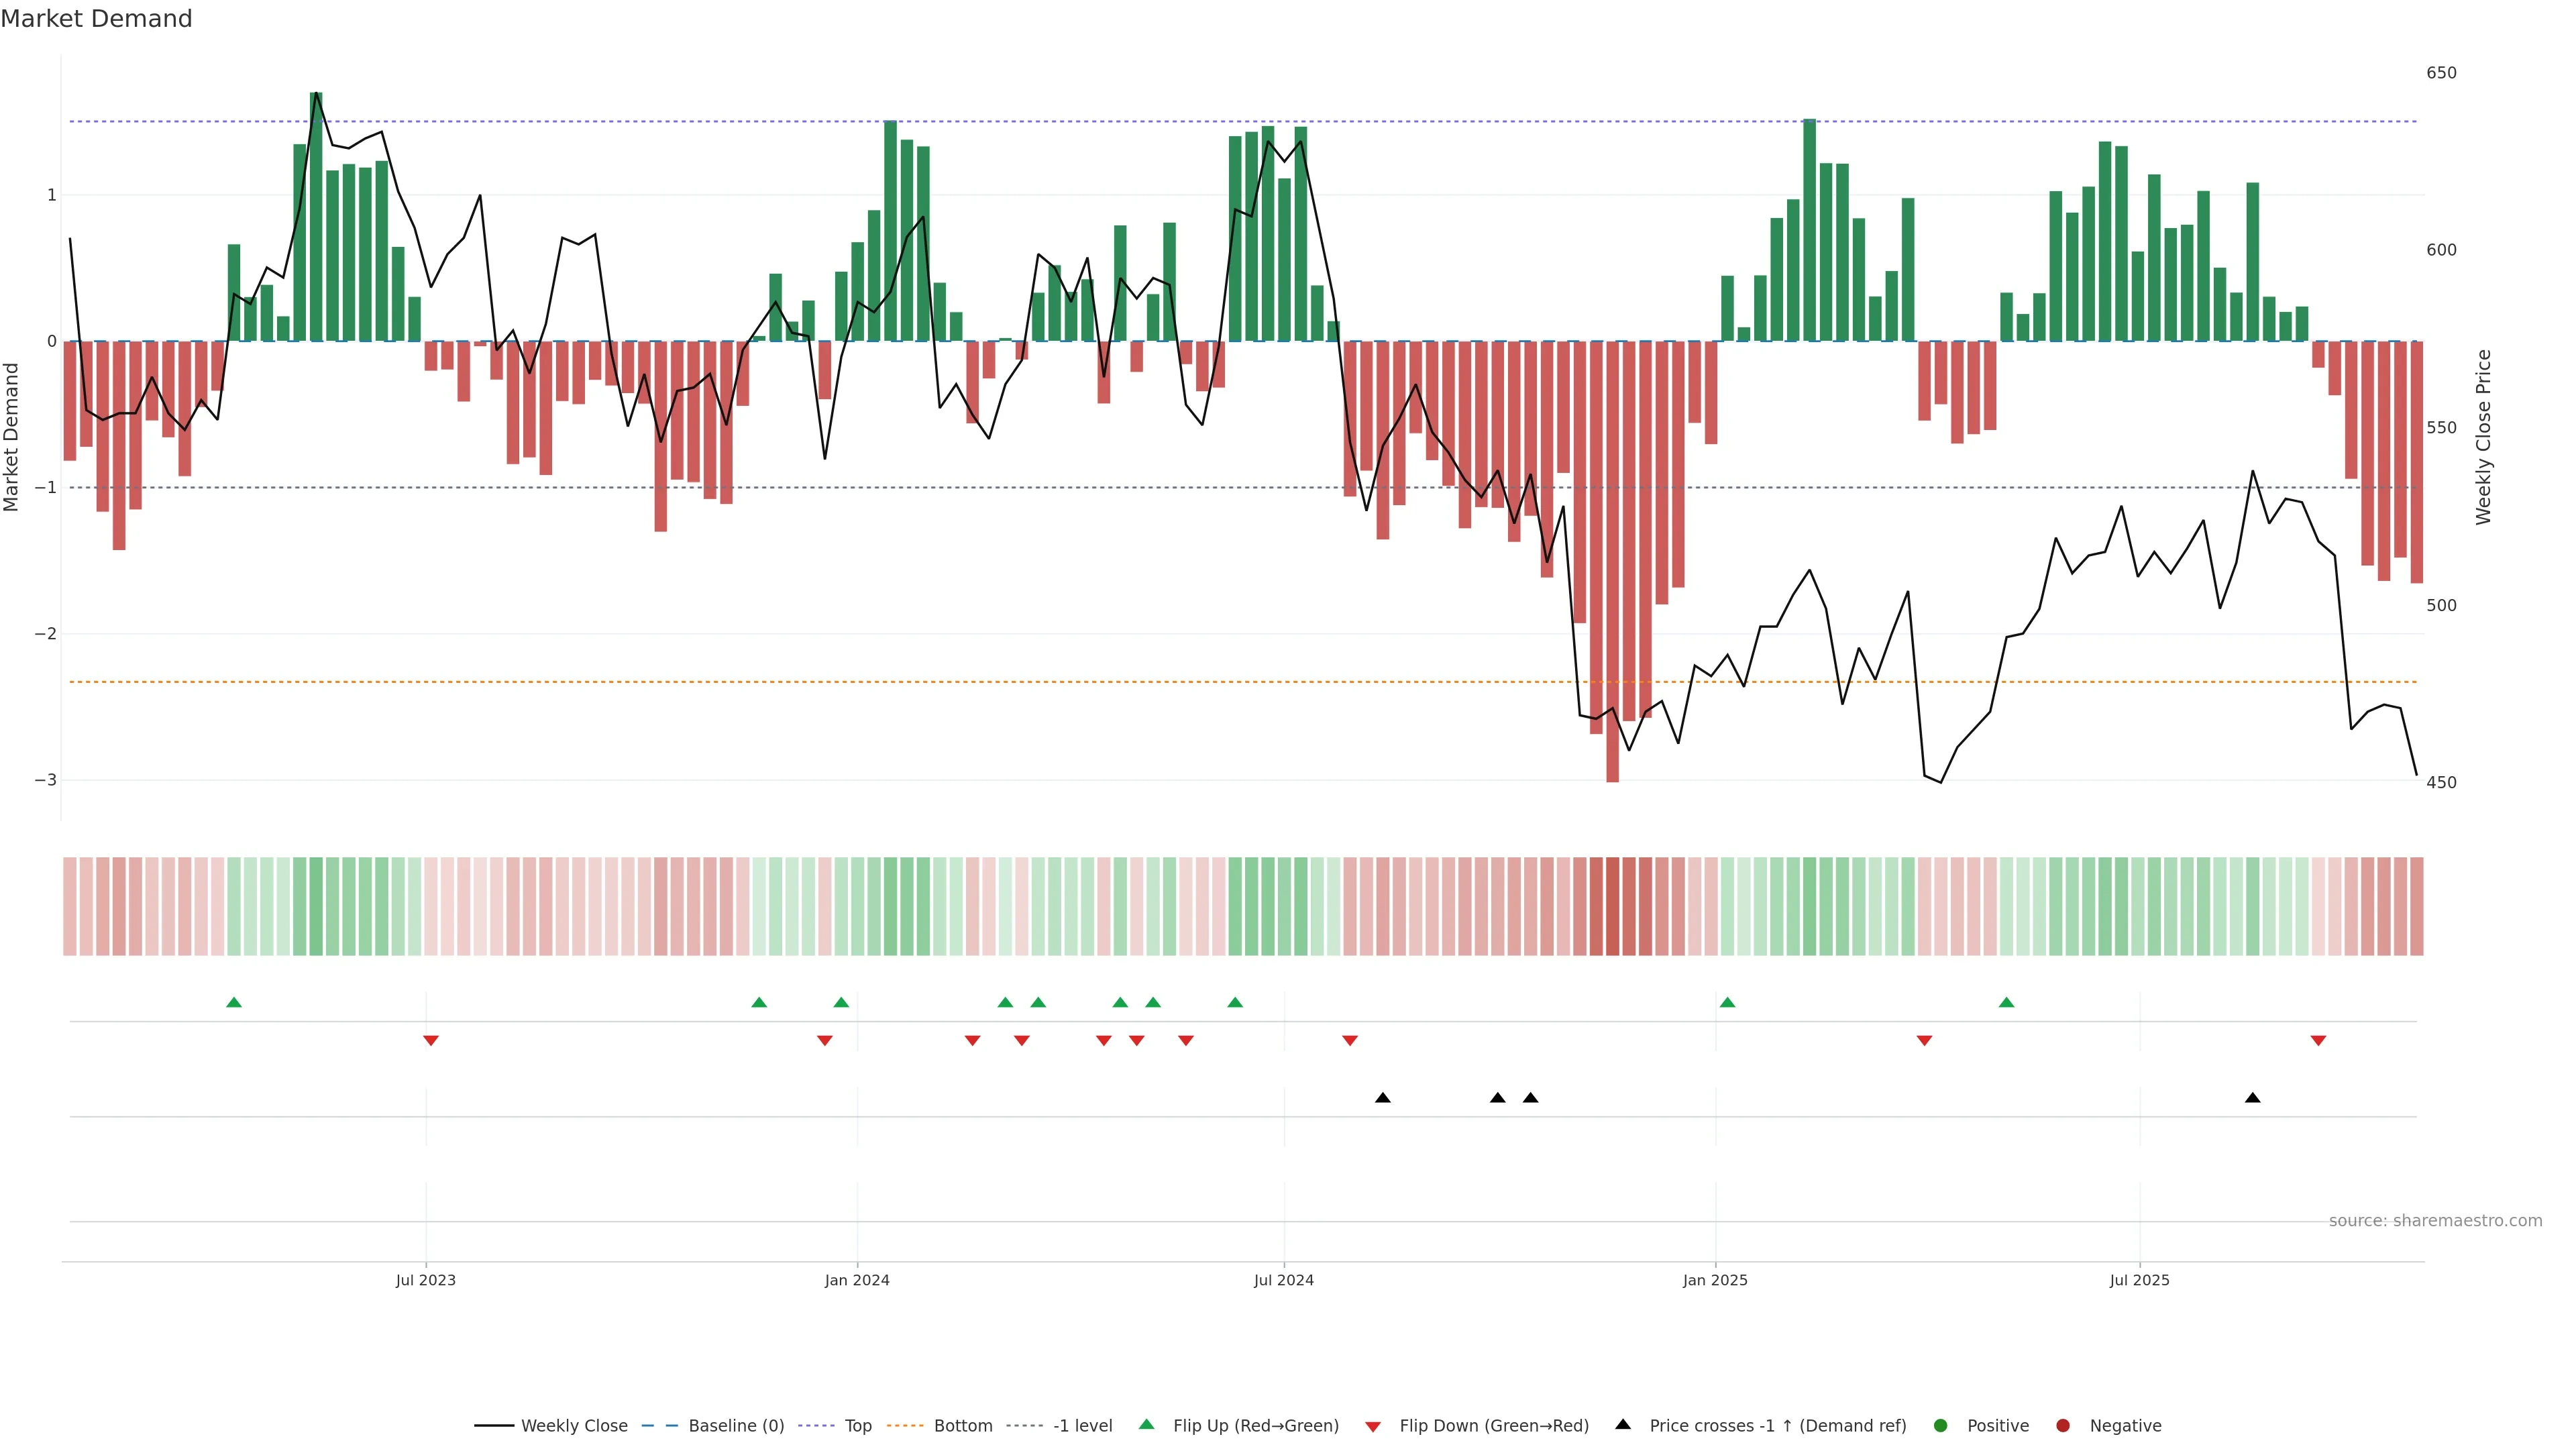2576x1449 pixels.
Task: Click the source: sharemaestro.com text
Action: point(2435,1220)
